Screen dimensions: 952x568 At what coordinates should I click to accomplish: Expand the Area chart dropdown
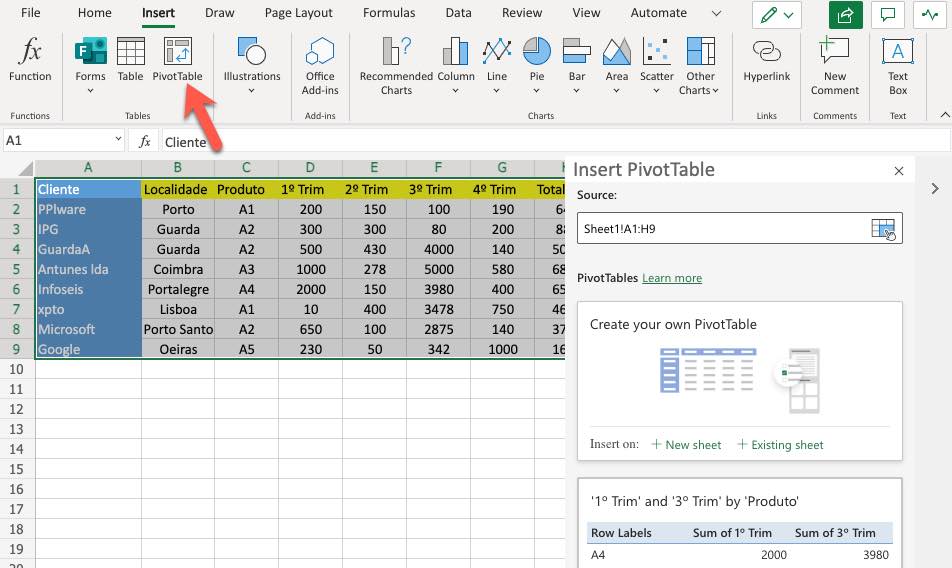point(616,91)
